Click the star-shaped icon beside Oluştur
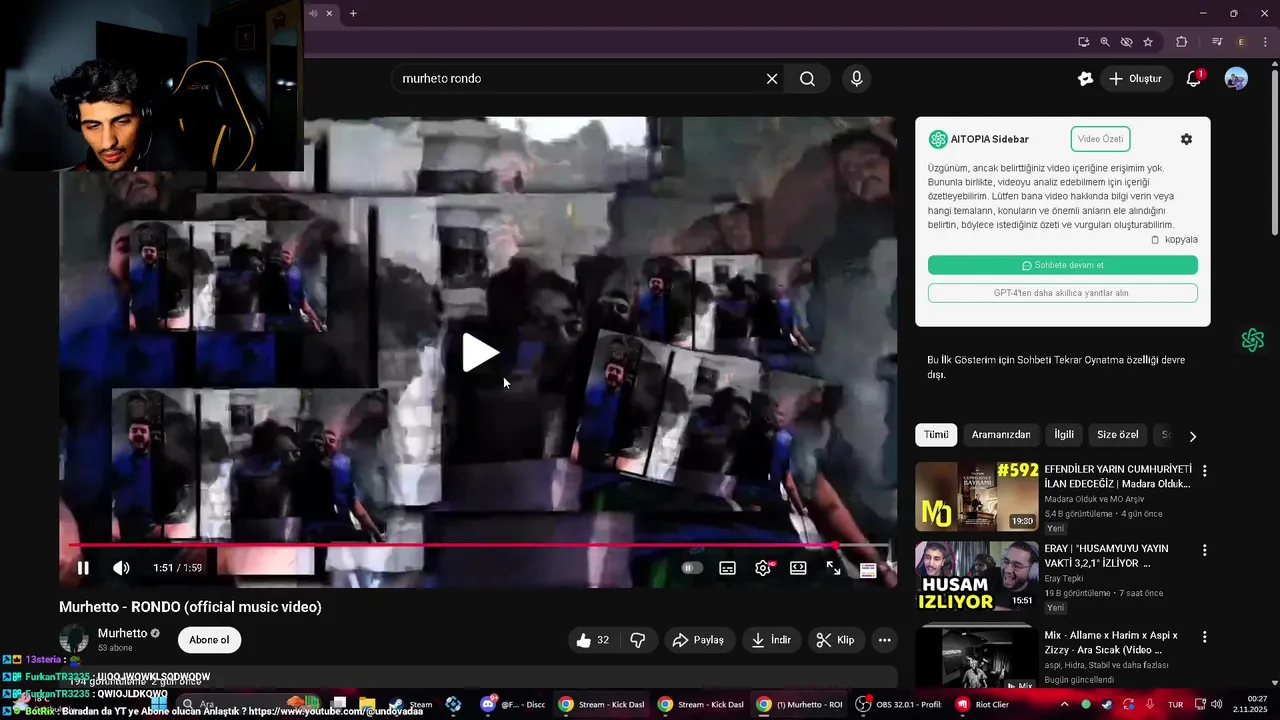Image resolution: width=1280 pixels, height=720 pixels. pyautogui.click(x=1085, y=79)
